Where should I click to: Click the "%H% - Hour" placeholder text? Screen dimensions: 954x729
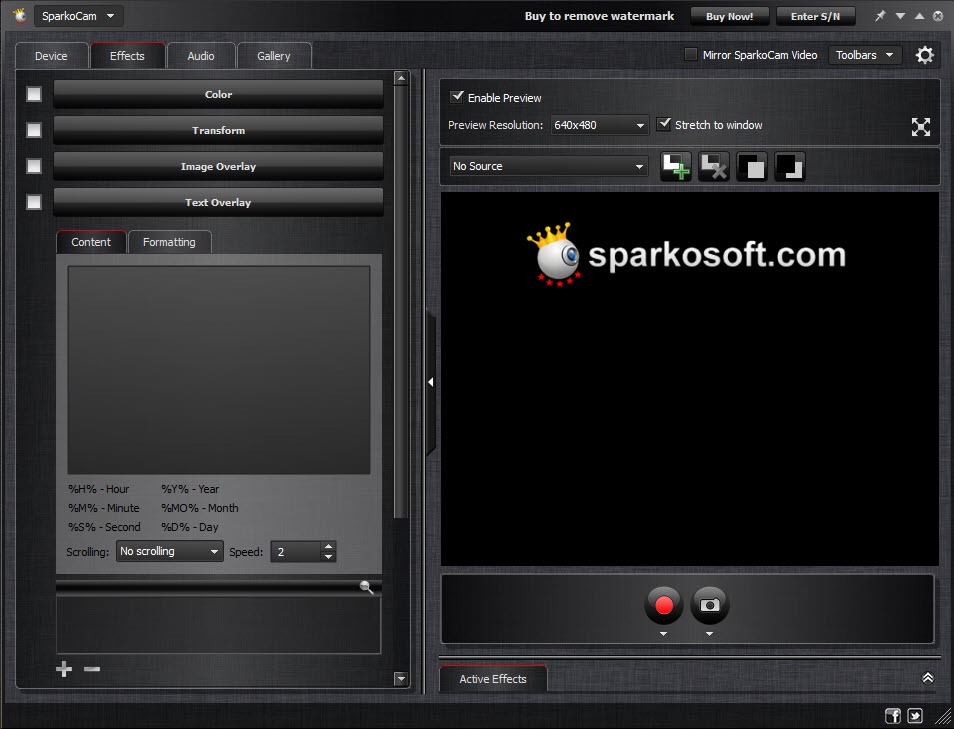[99, 489]
